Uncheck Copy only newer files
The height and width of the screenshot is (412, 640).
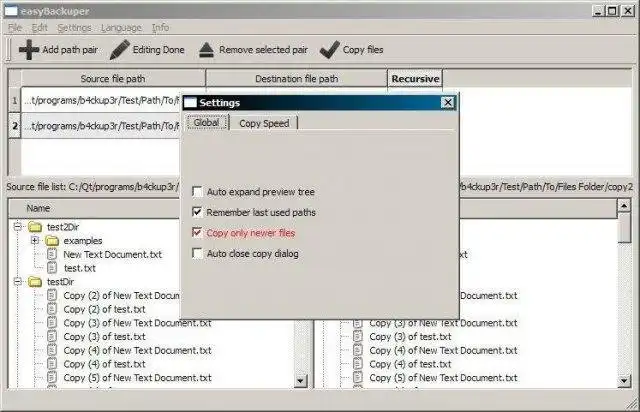[x=197, y=233]
